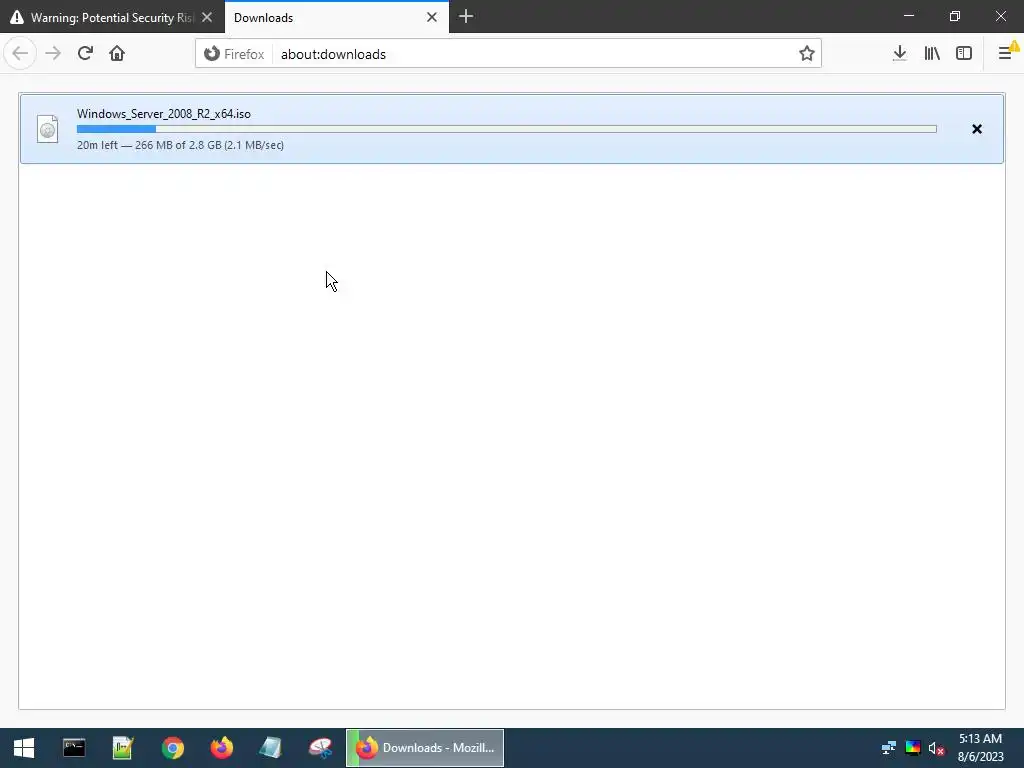Show the sidebar
1024x768 pixels.
964,54
